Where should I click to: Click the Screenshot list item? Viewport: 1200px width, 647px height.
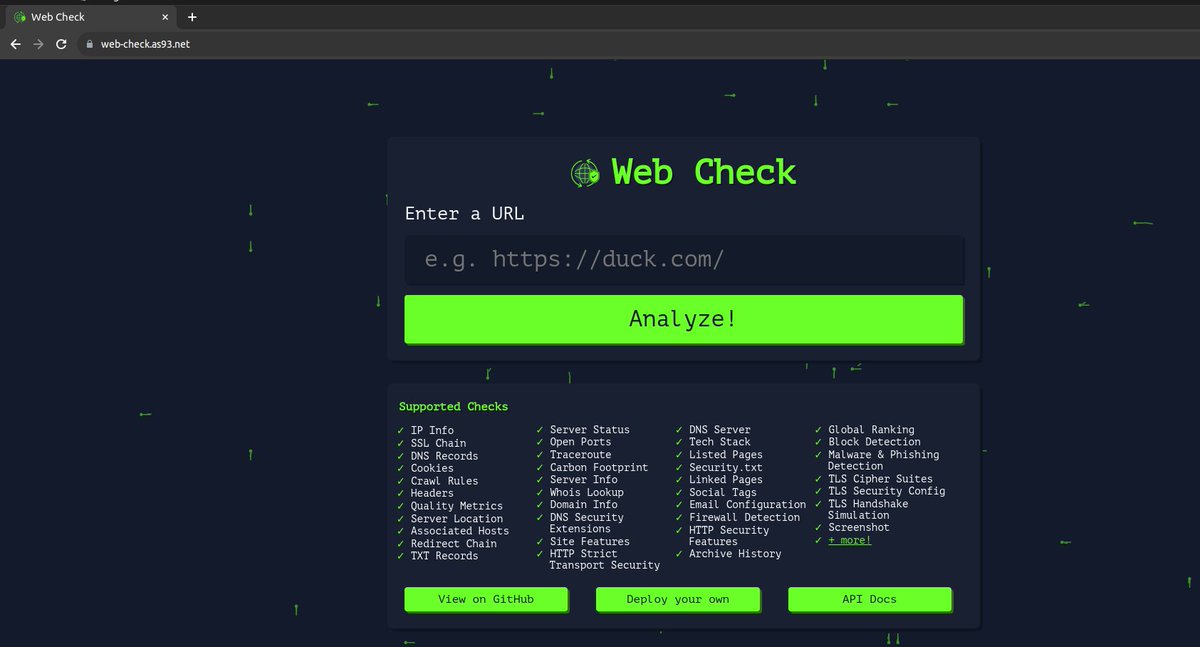pos(859,528)
